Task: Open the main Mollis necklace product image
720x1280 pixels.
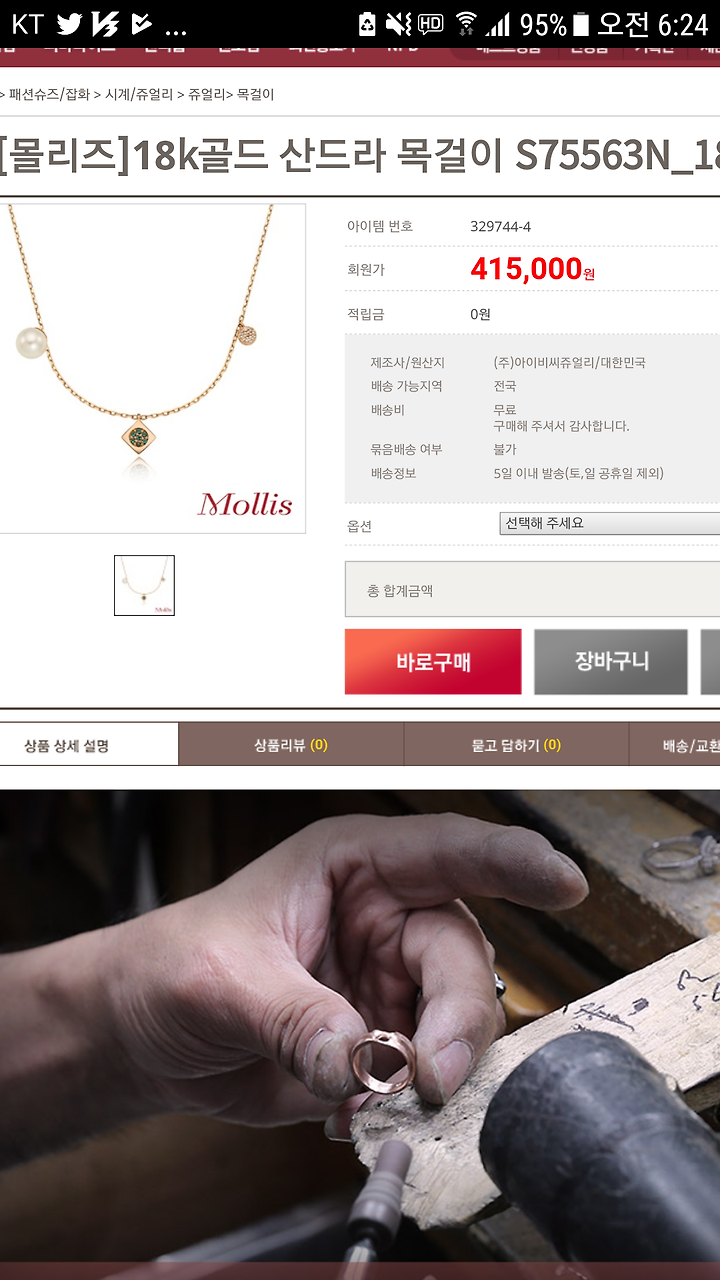Action: 152,368
